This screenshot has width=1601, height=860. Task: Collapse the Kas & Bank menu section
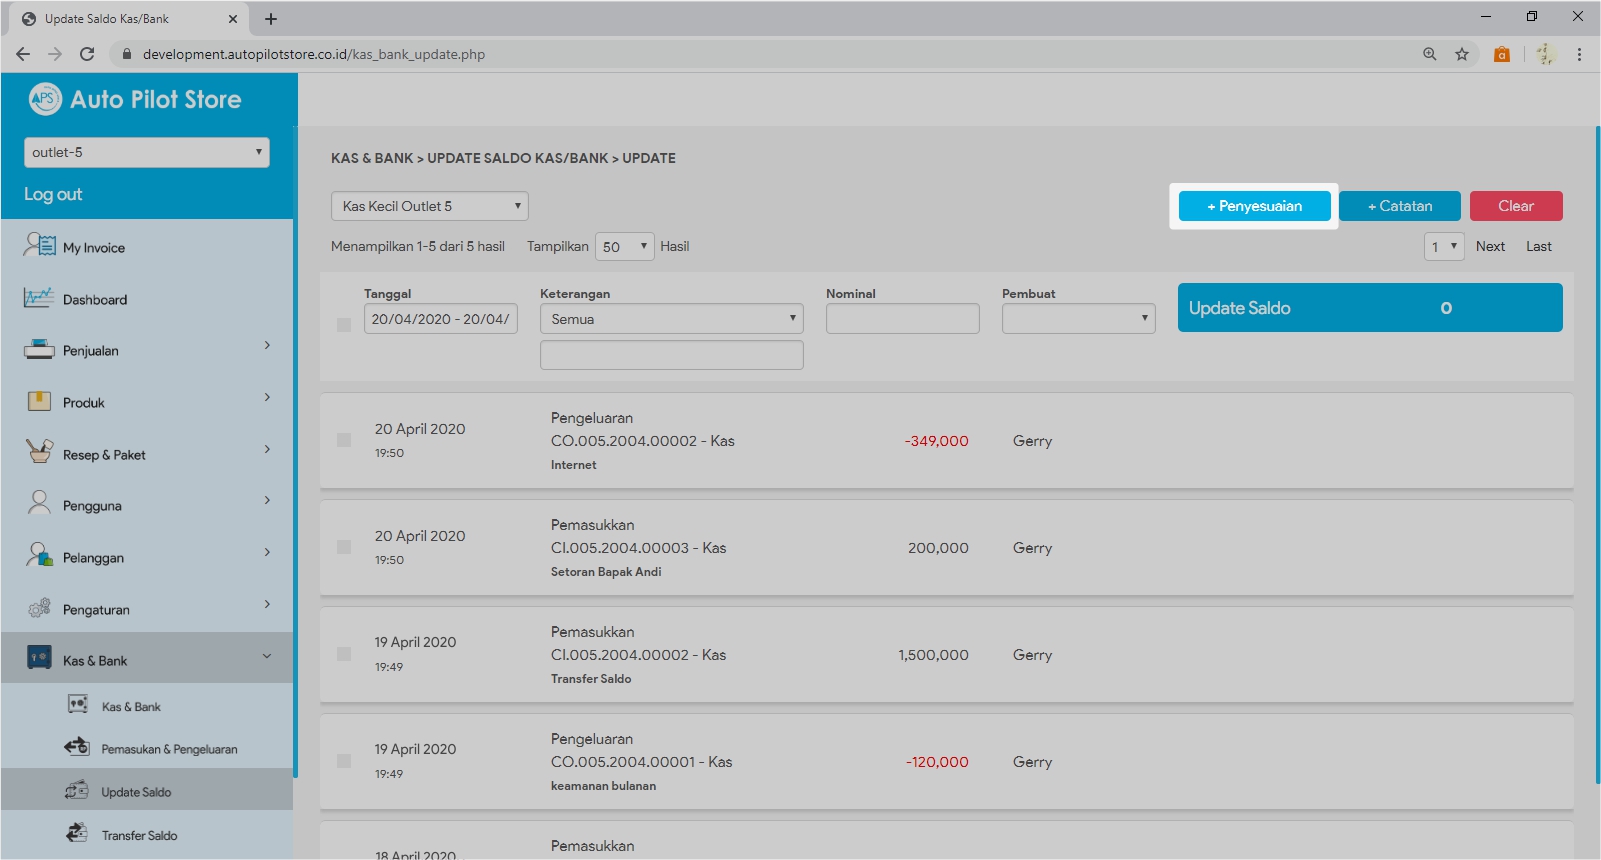[x=267, y=657]
